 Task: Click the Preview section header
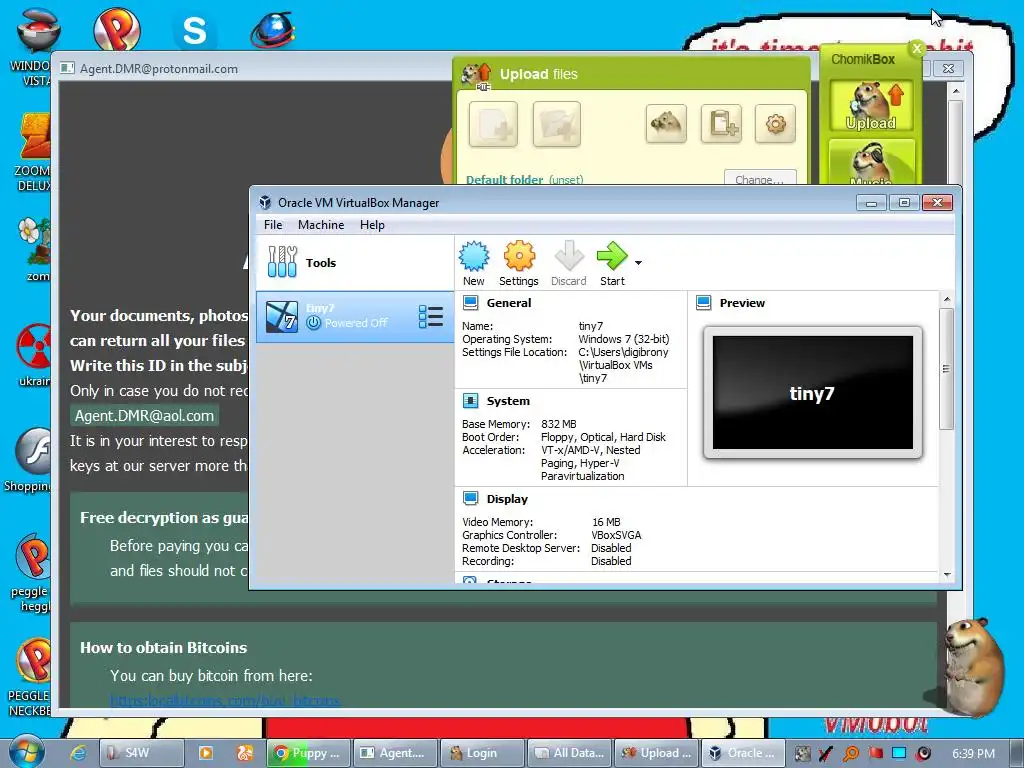click(x=742, y=303)
